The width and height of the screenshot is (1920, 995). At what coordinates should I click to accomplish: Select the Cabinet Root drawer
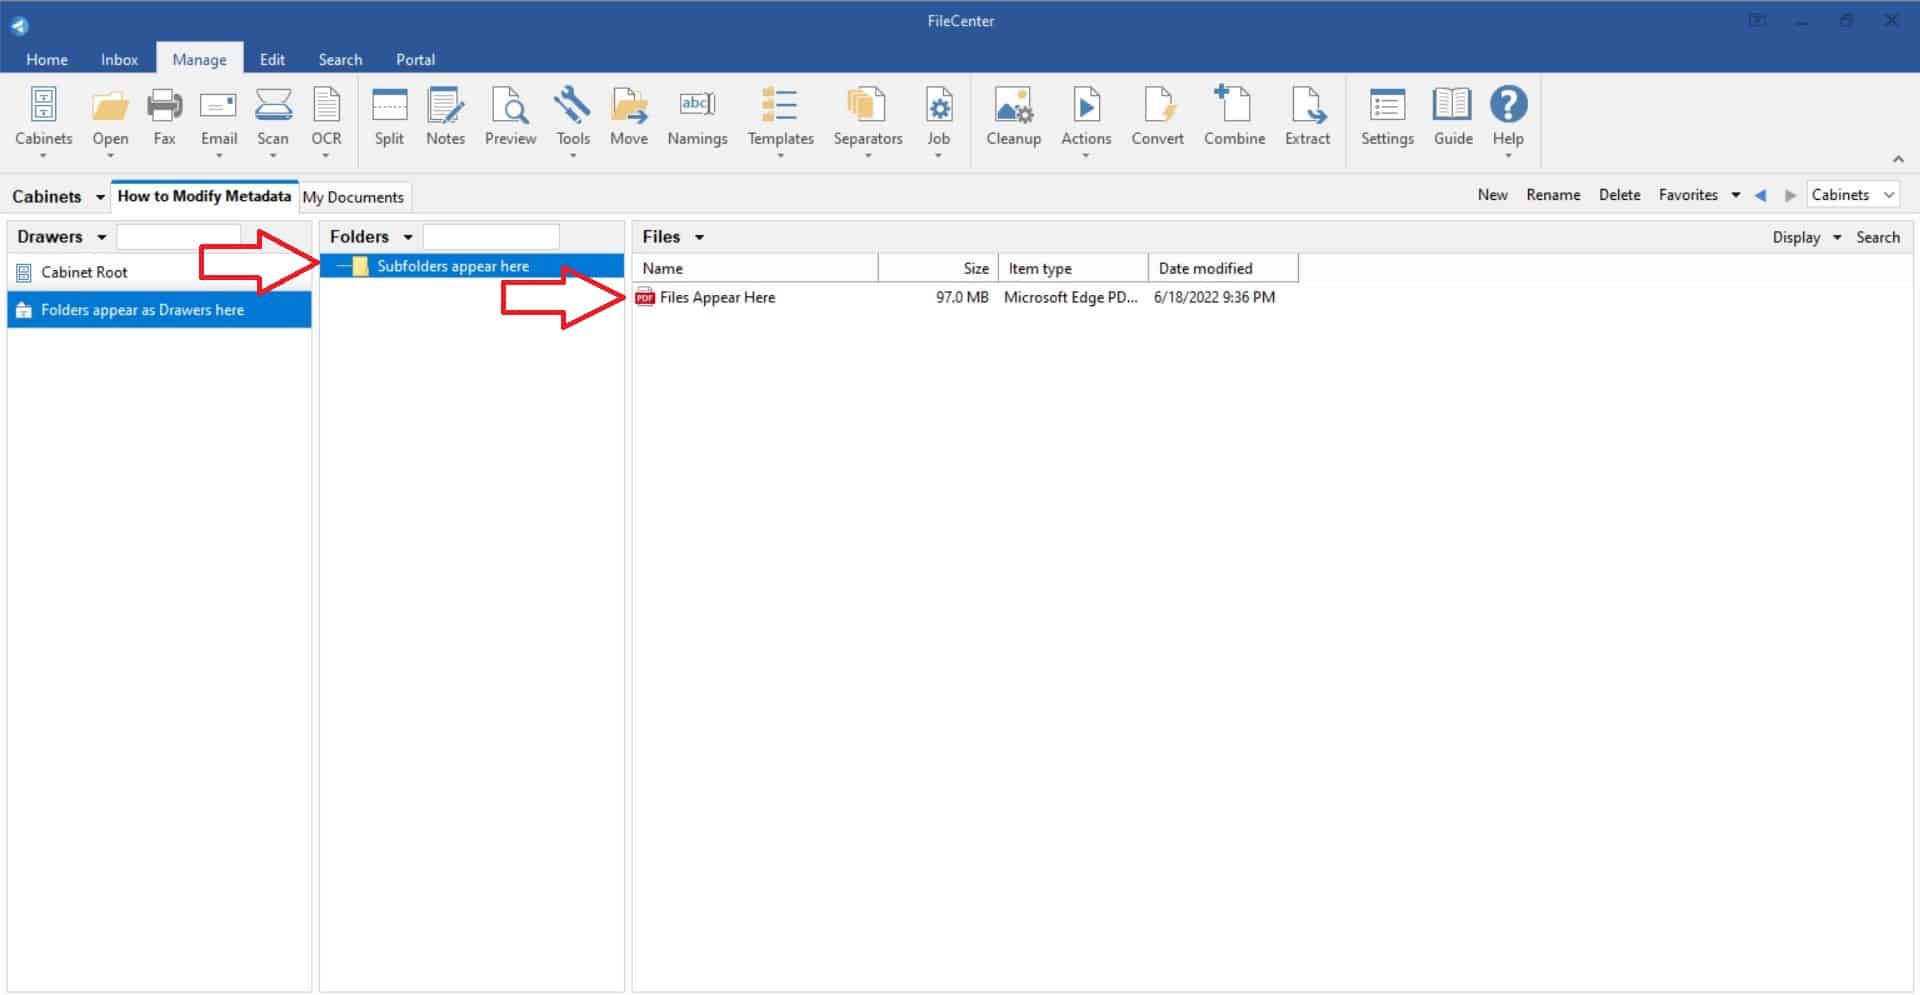pos(159,272)
